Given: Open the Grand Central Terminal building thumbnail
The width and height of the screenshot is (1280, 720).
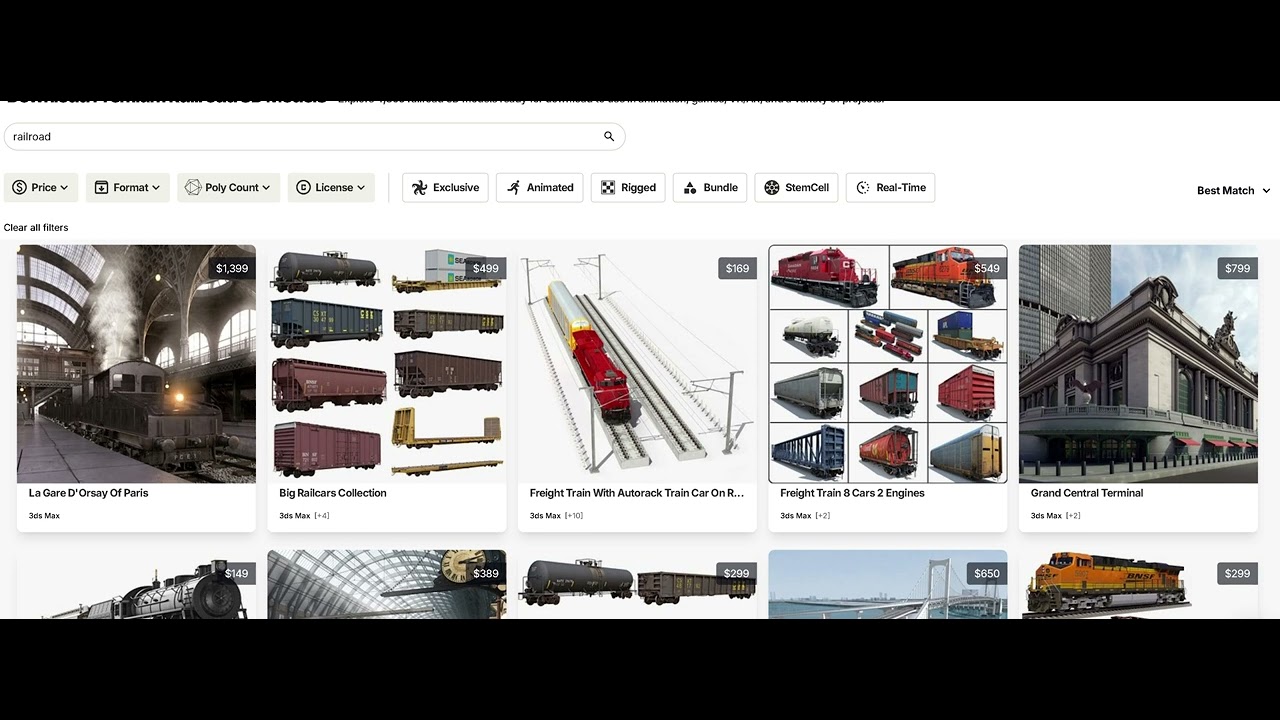Looking at the screenshot, I should point(1138,364).
